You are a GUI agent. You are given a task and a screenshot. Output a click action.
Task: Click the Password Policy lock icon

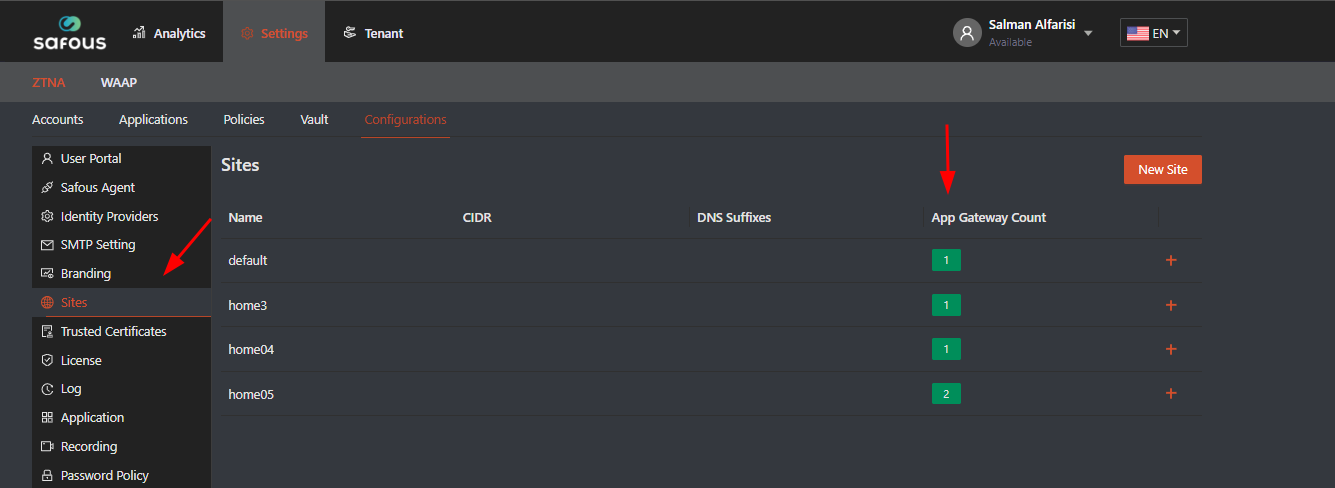(47, 476)
